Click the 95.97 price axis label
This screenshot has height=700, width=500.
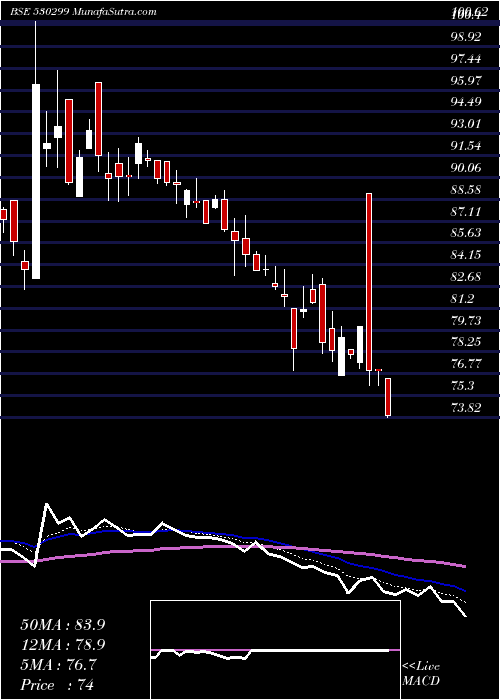pyautogui.click(x=466, y=80)
